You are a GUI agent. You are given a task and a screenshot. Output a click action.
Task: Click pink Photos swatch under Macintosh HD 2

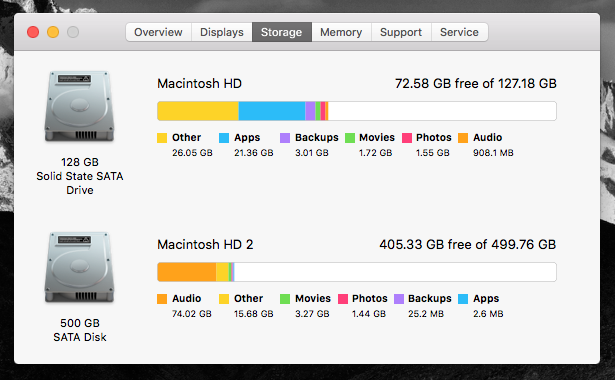[343, 299]
